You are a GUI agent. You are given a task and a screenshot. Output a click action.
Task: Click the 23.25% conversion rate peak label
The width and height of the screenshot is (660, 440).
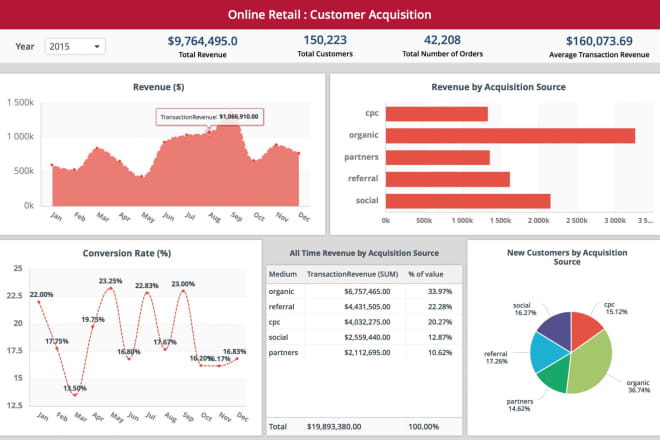(111, 281)
